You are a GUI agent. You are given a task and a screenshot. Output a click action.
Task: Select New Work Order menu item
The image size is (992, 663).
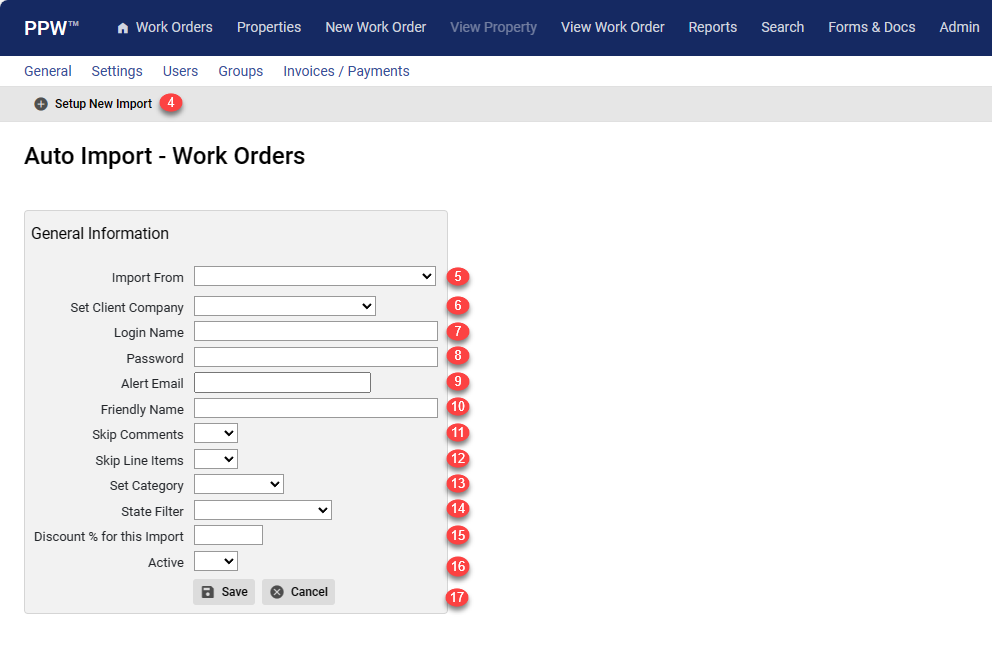point(376,27)
